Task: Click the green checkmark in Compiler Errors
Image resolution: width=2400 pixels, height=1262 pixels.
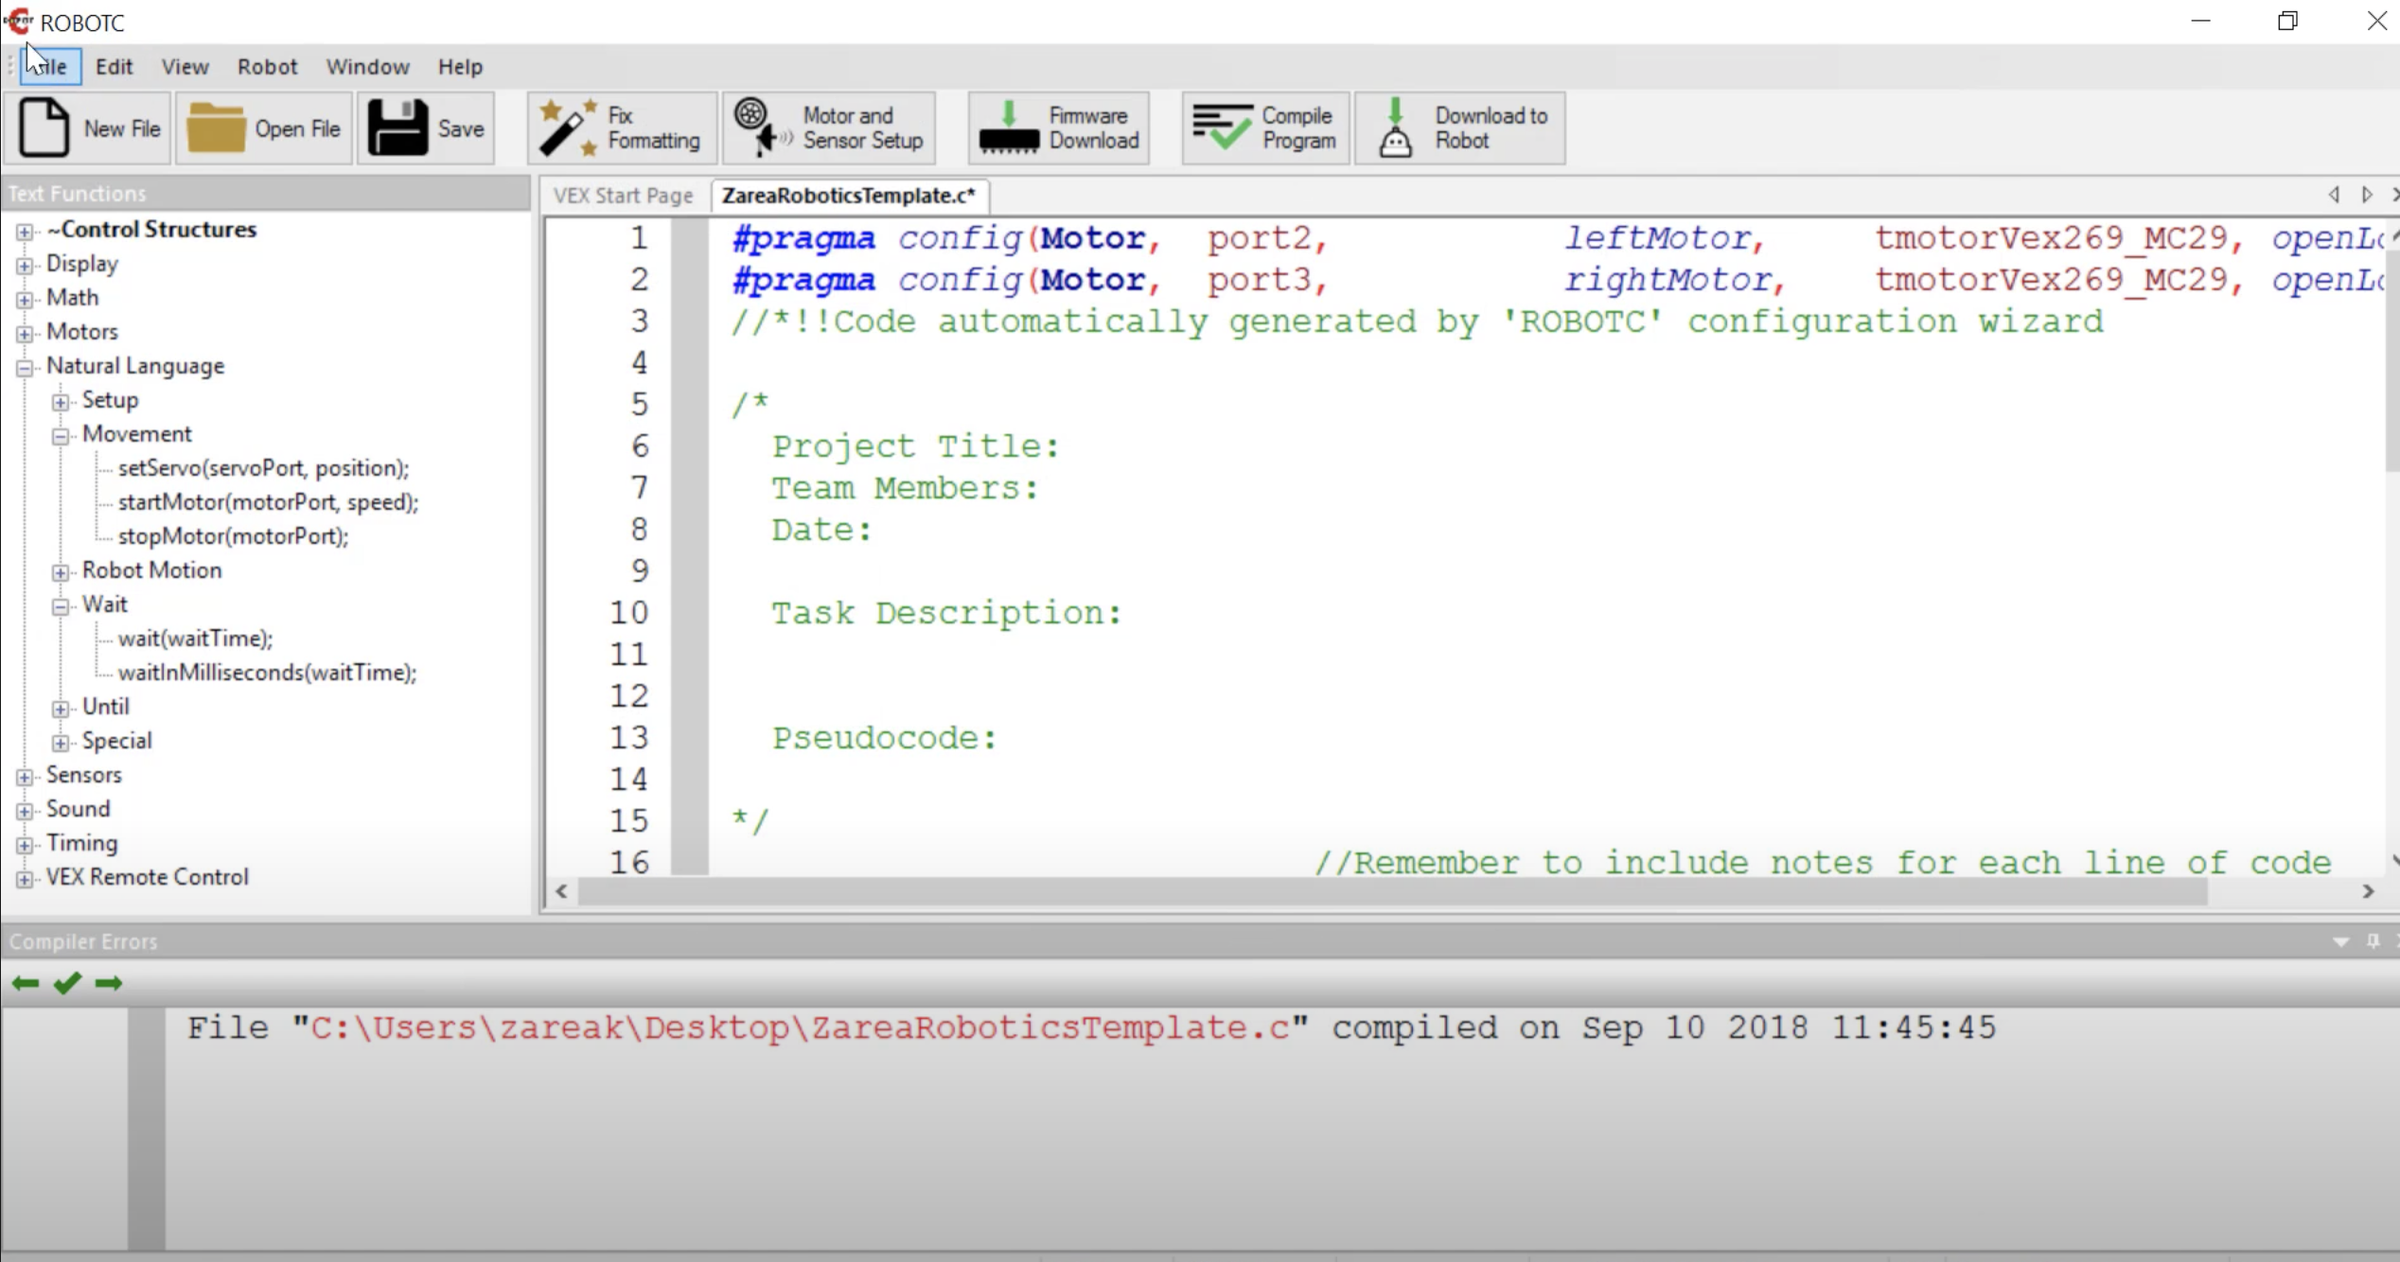Action: pos(66,983)
